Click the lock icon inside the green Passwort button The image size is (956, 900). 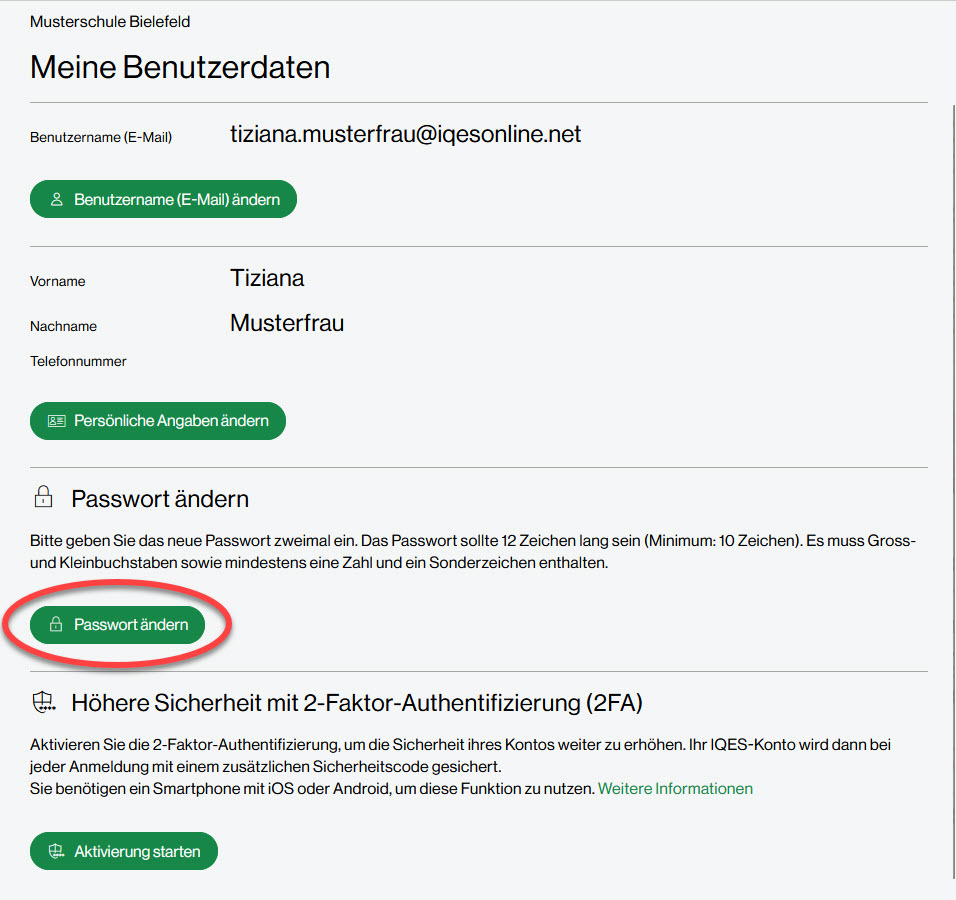(56, 625)
